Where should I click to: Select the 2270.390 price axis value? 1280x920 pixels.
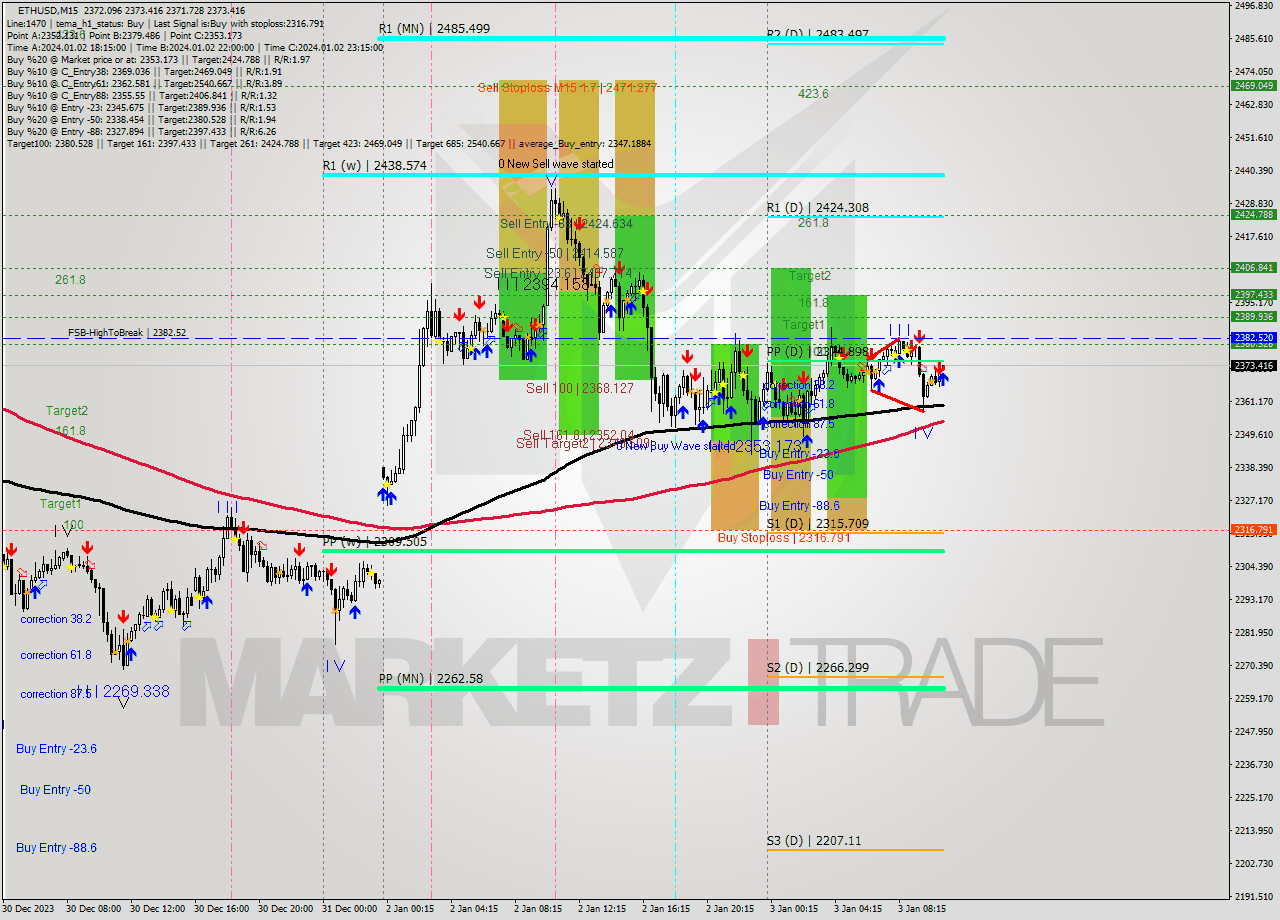click(1253, 665)
